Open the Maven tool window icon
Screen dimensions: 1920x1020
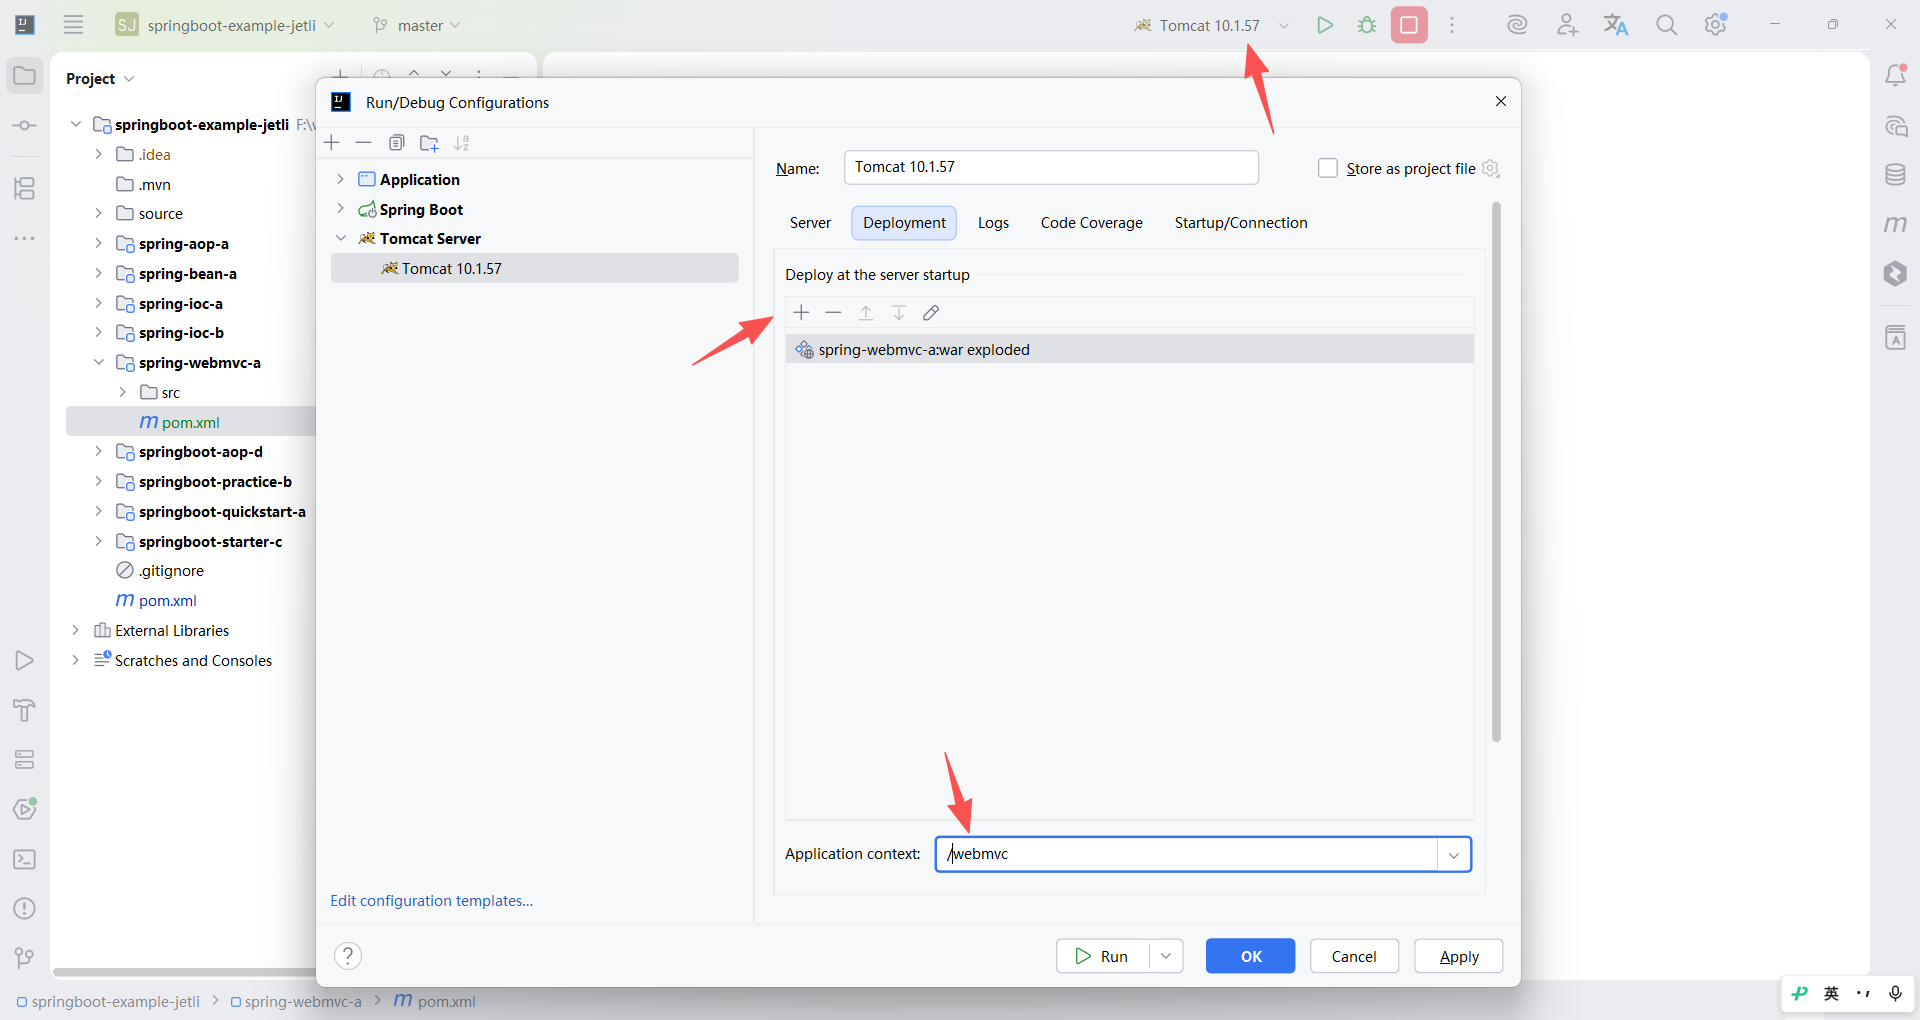[1895, 225]
